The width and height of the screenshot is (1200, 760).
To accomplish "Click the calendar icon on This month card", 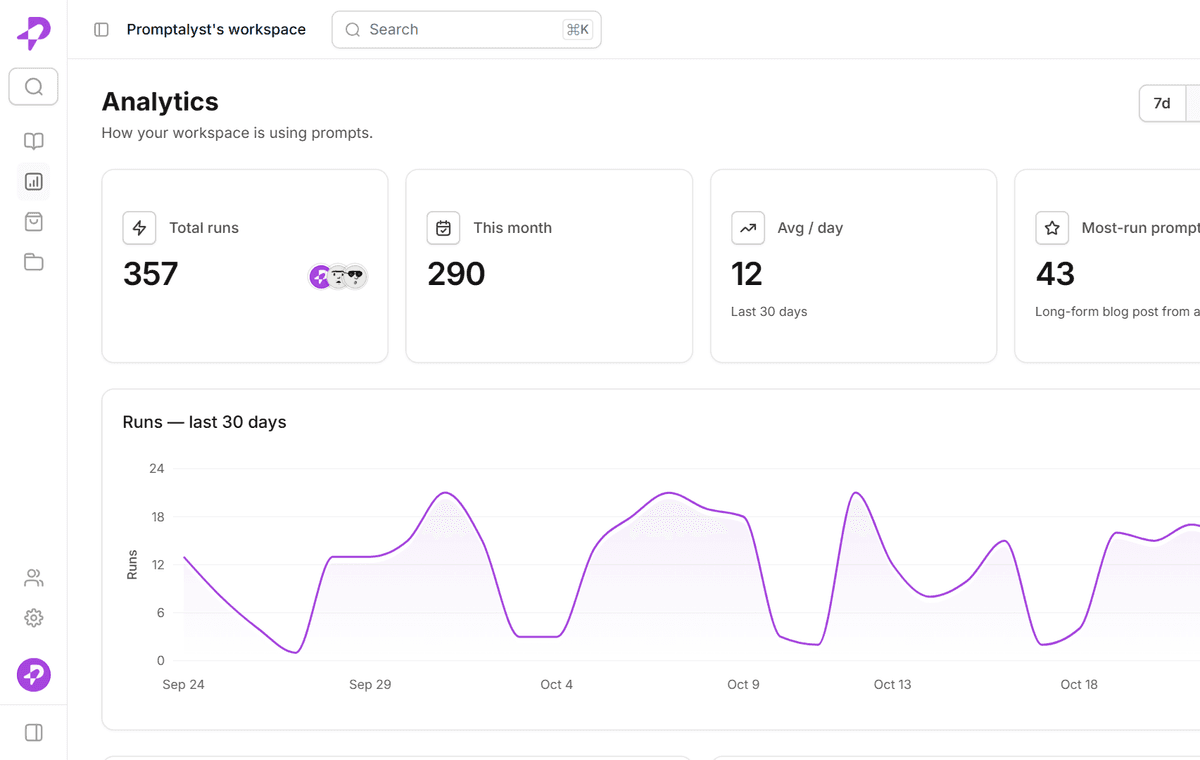I will (x=444, y=228).
